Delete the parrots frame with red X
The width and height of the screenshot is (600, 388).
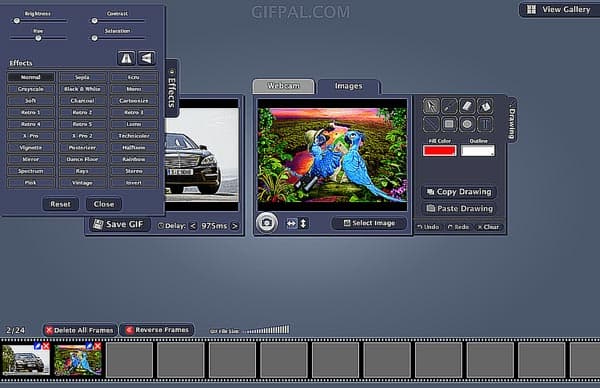pyautogui.click(x=98, y=346)
